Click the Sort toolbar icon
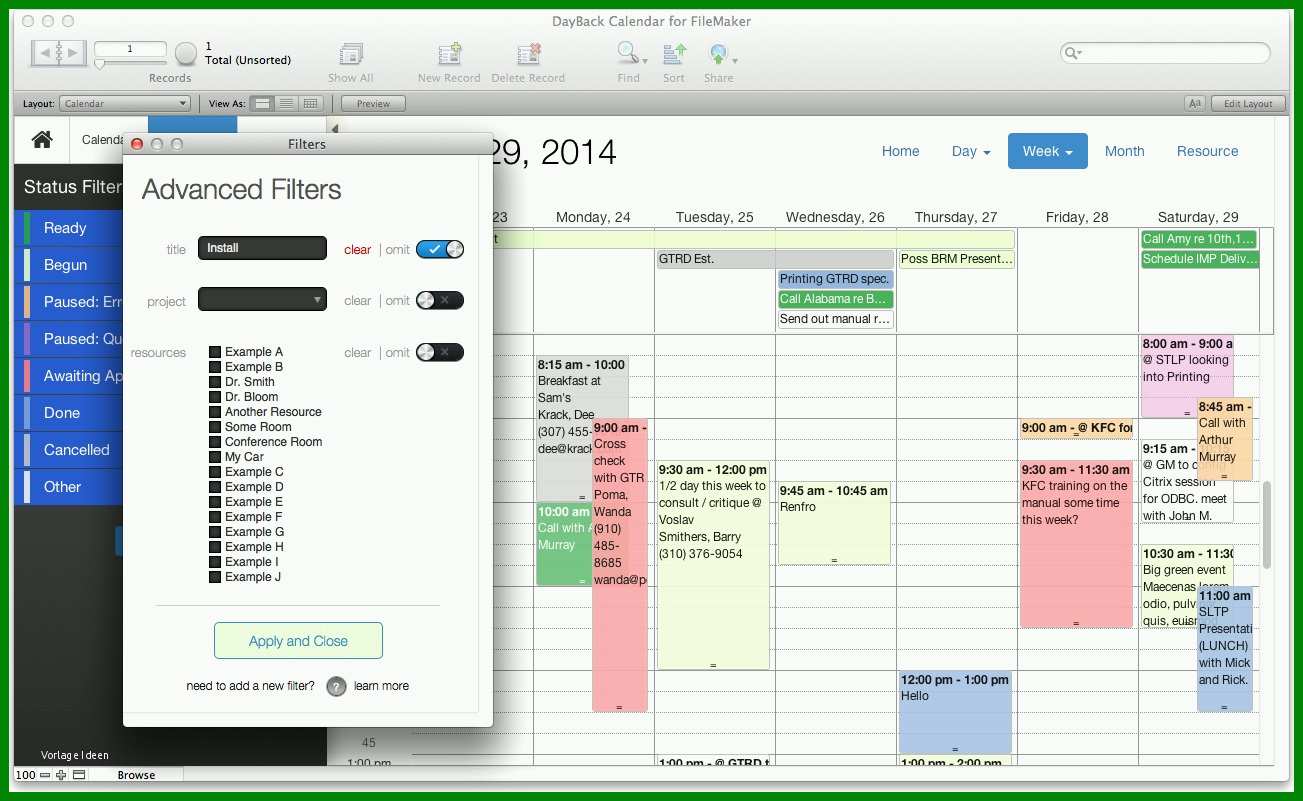The height and width of the screenshot is (801, 1303). tap(674, 54)
